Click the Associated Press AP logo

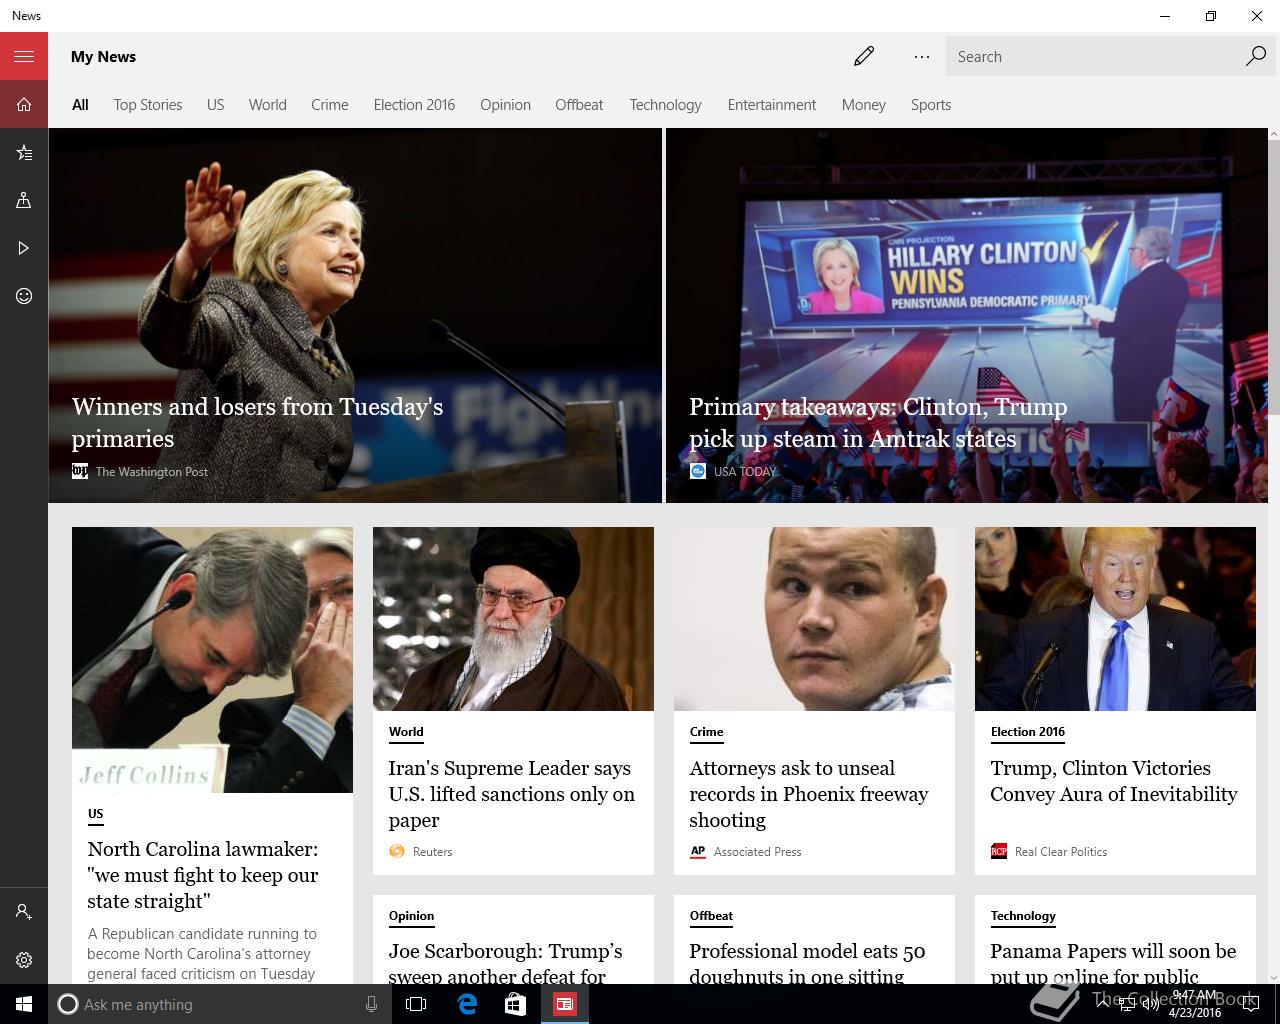(698, 851)
